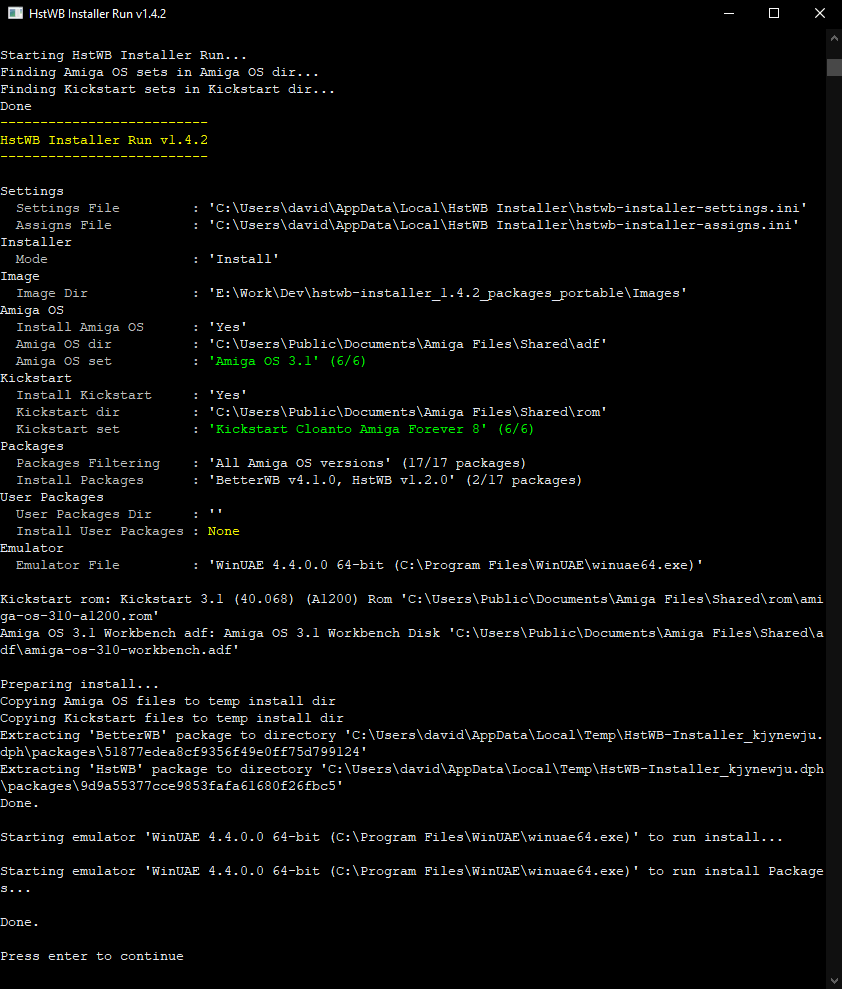Screen dimensions: 842x989
Task: Click the 'Settings' section heading
Action: [32, 191]
